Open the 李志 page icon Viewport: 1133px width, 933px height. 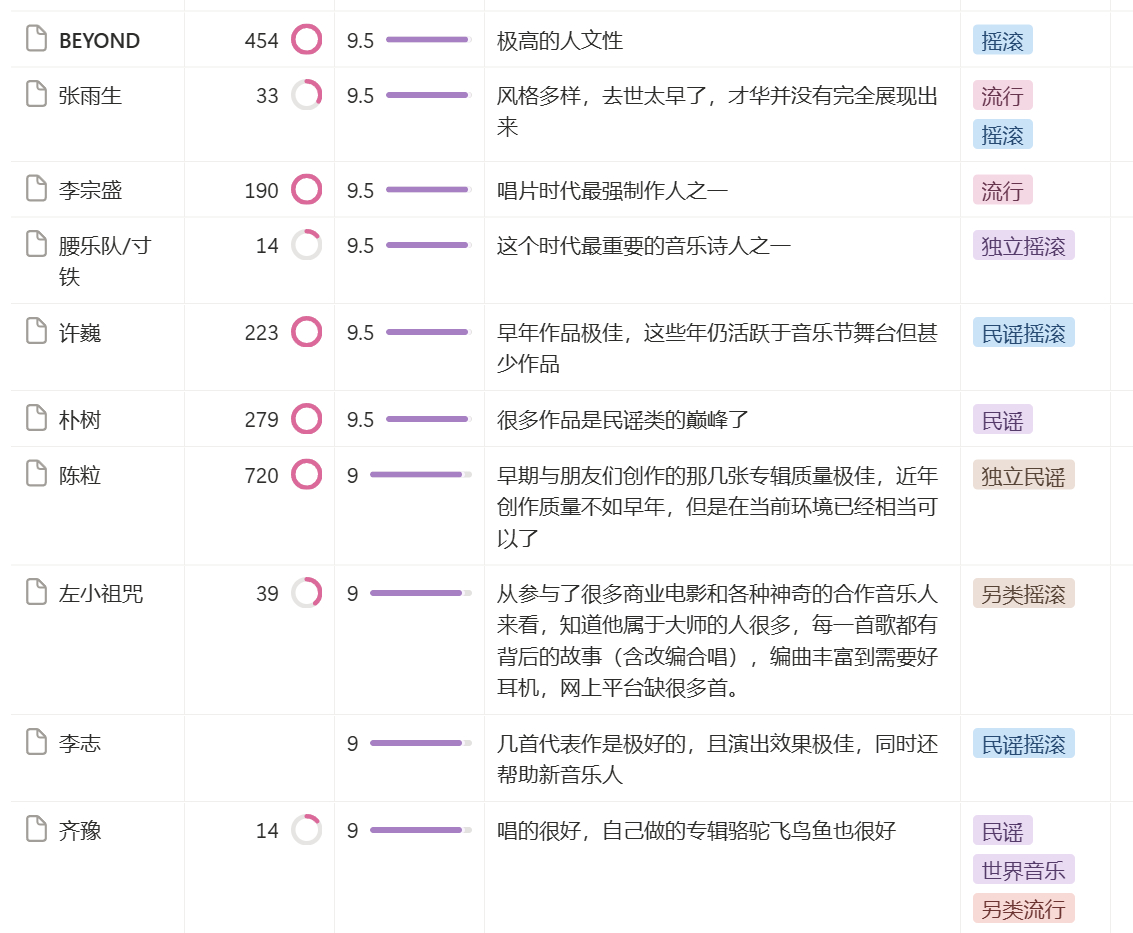pyautogui.click(x=36, y=742)
